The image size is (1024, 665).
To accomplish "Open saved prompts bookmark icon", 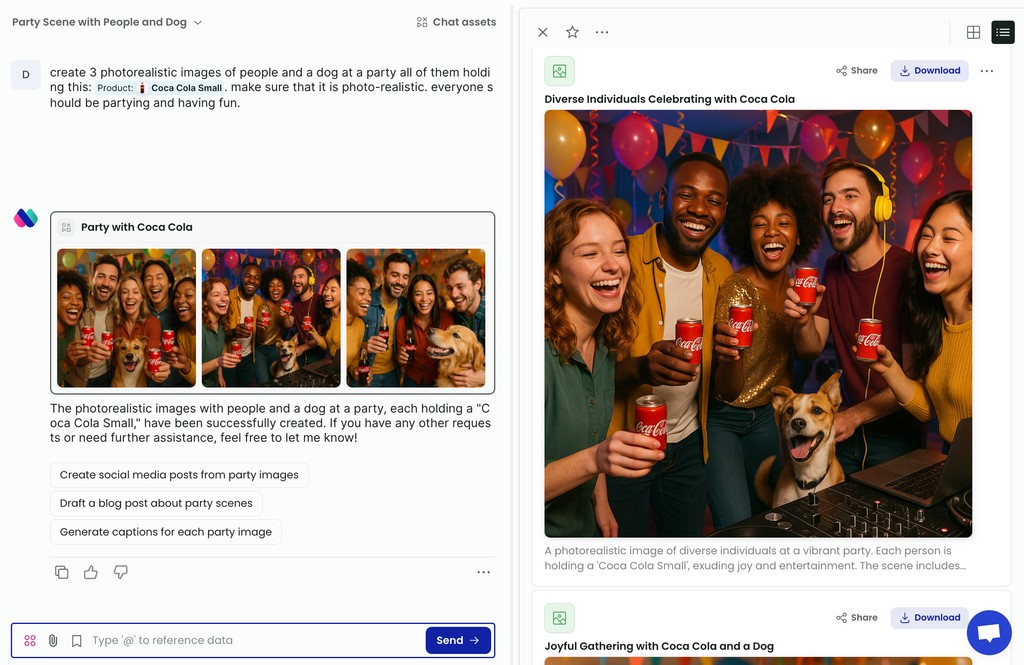I will pos(76,641).
